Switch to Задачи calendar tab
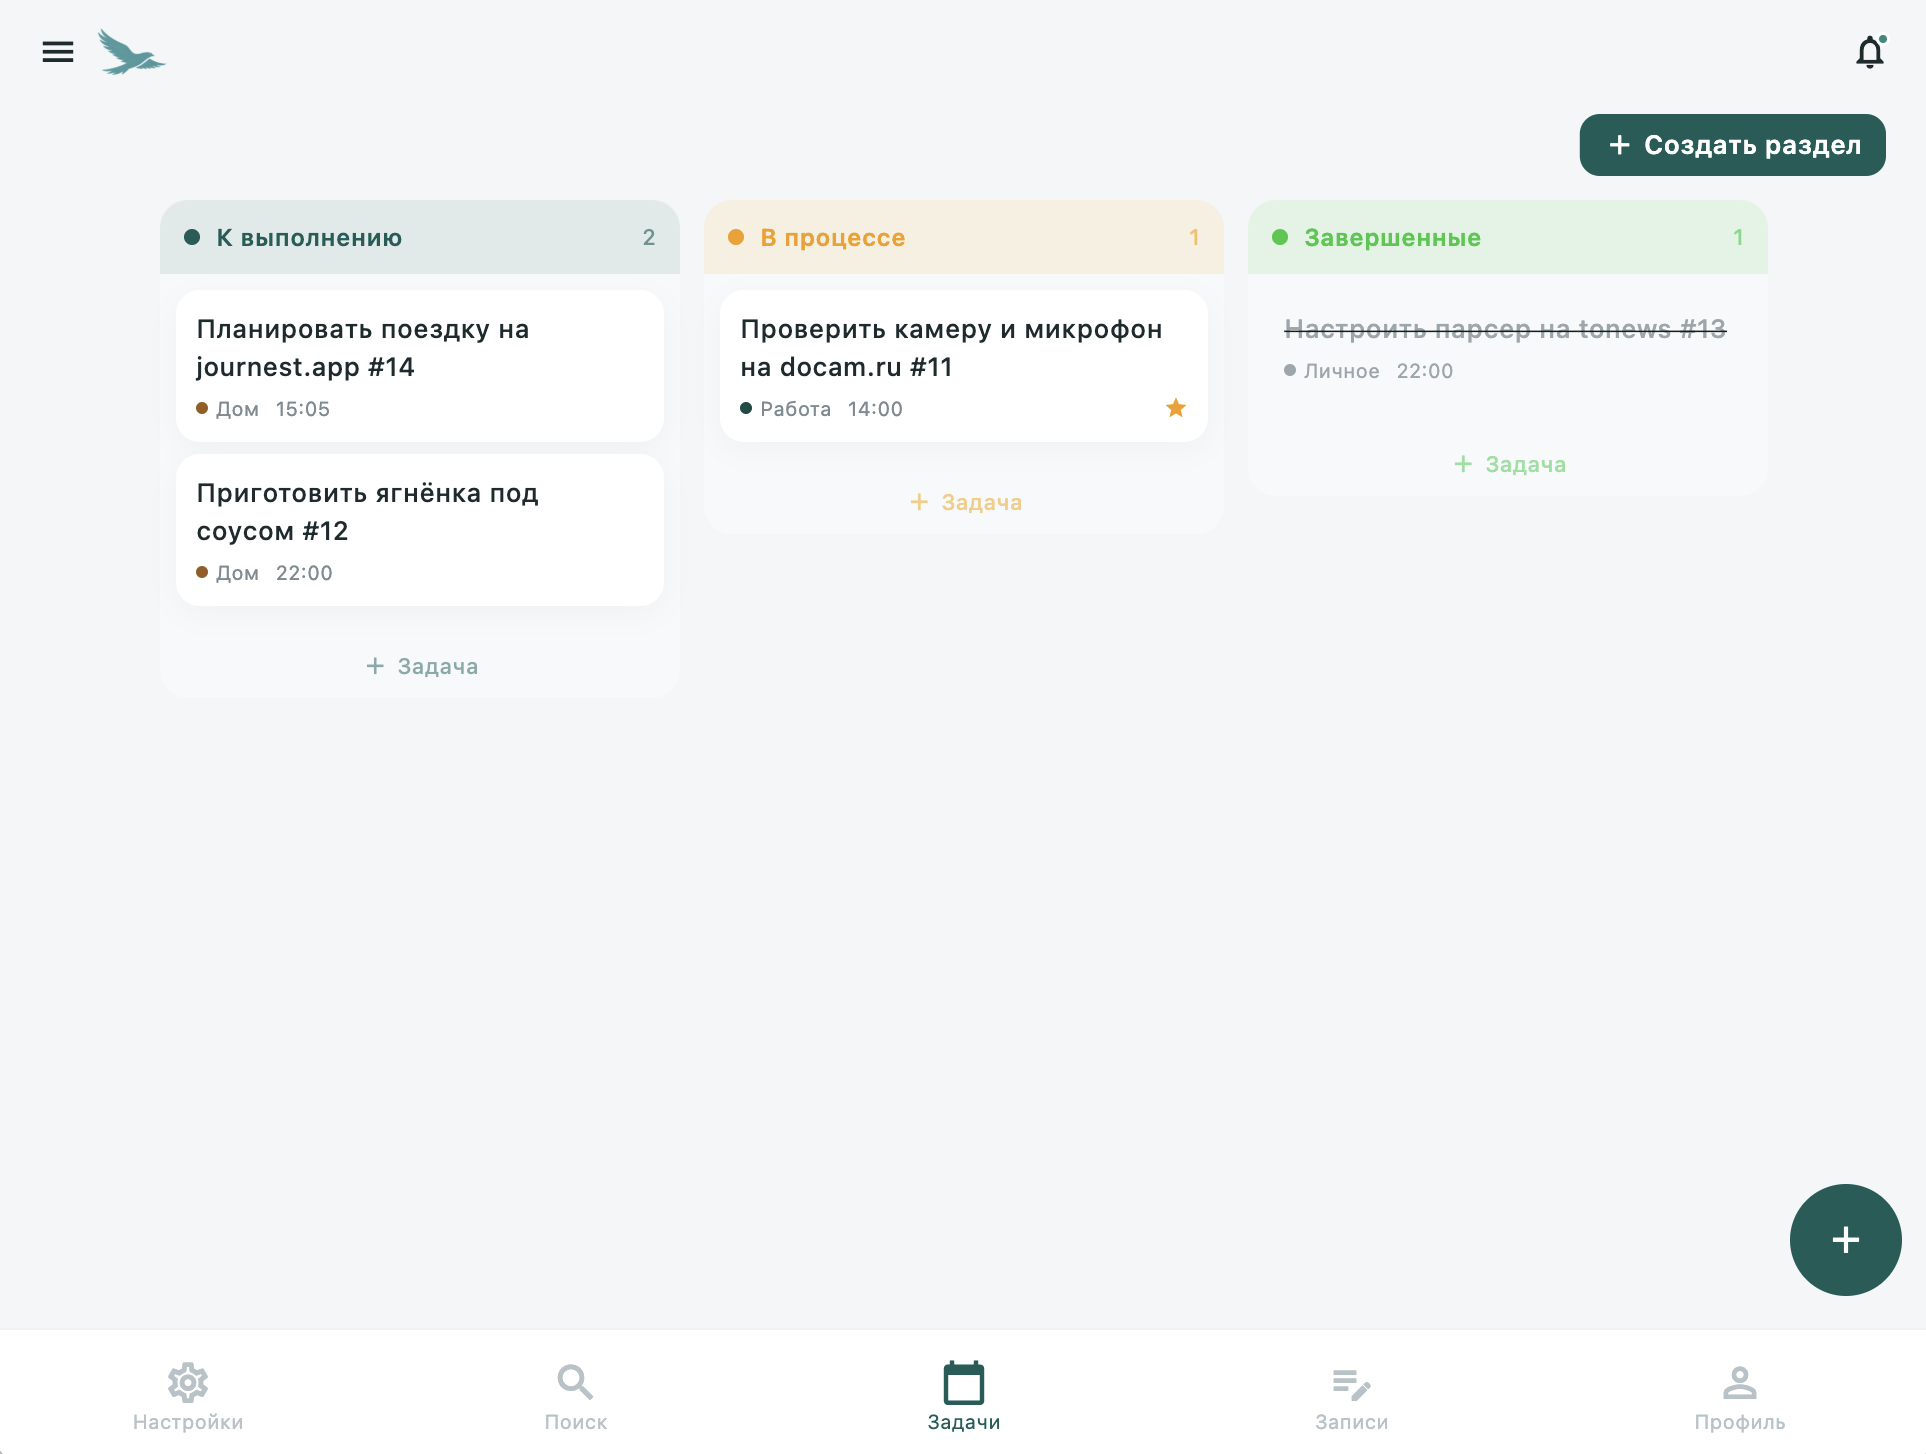The height and width of the screenshot is (1454, 1926). pyautogui.click(x=963, y=1396)
